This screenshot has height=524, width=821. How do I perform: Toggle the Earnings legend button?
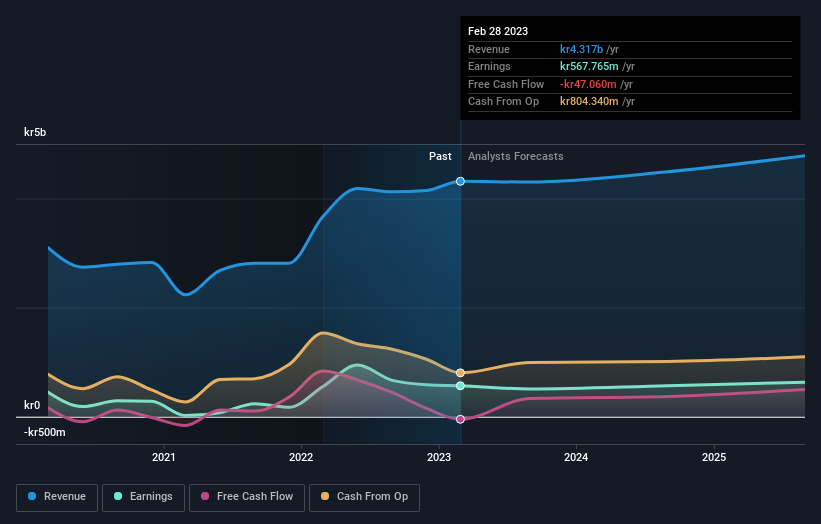(x=143, y=497)
